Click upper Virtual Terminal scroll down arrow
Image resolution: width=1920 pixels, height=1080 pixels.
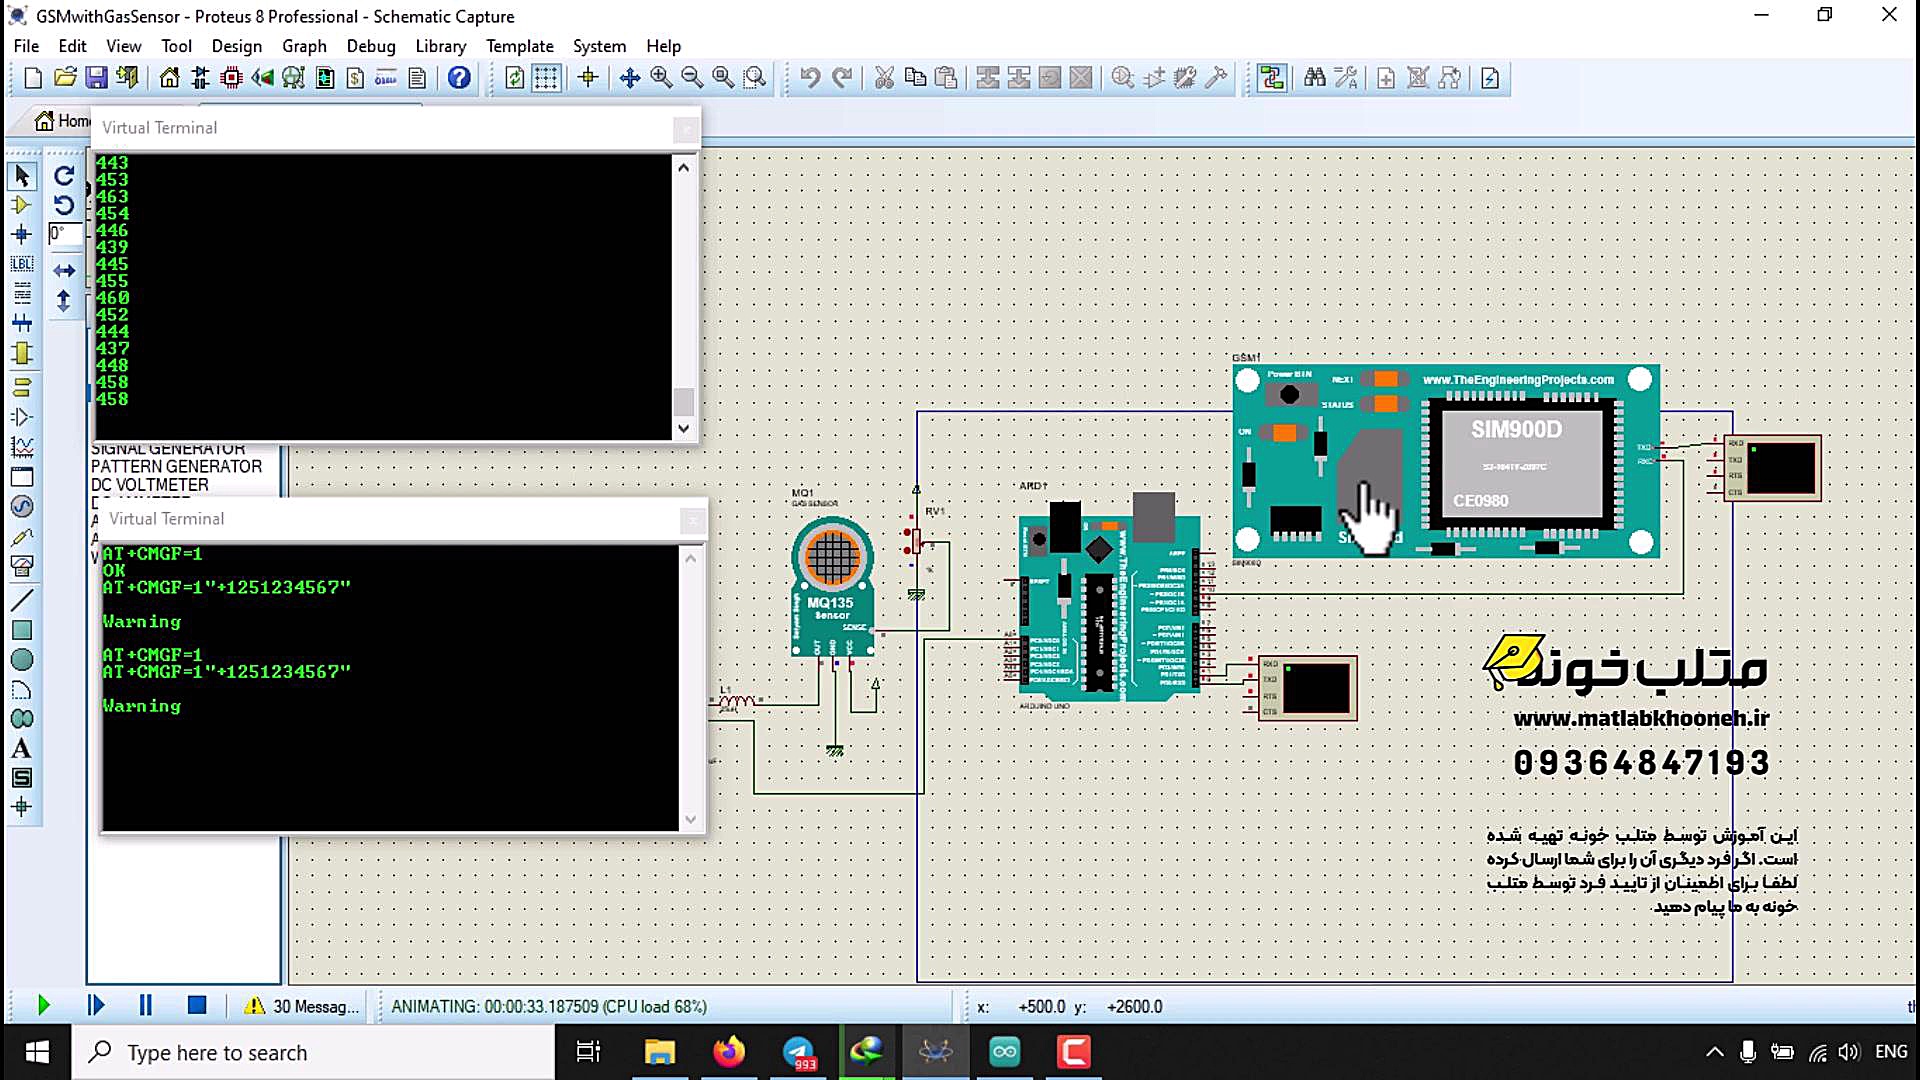pos(684,428)
